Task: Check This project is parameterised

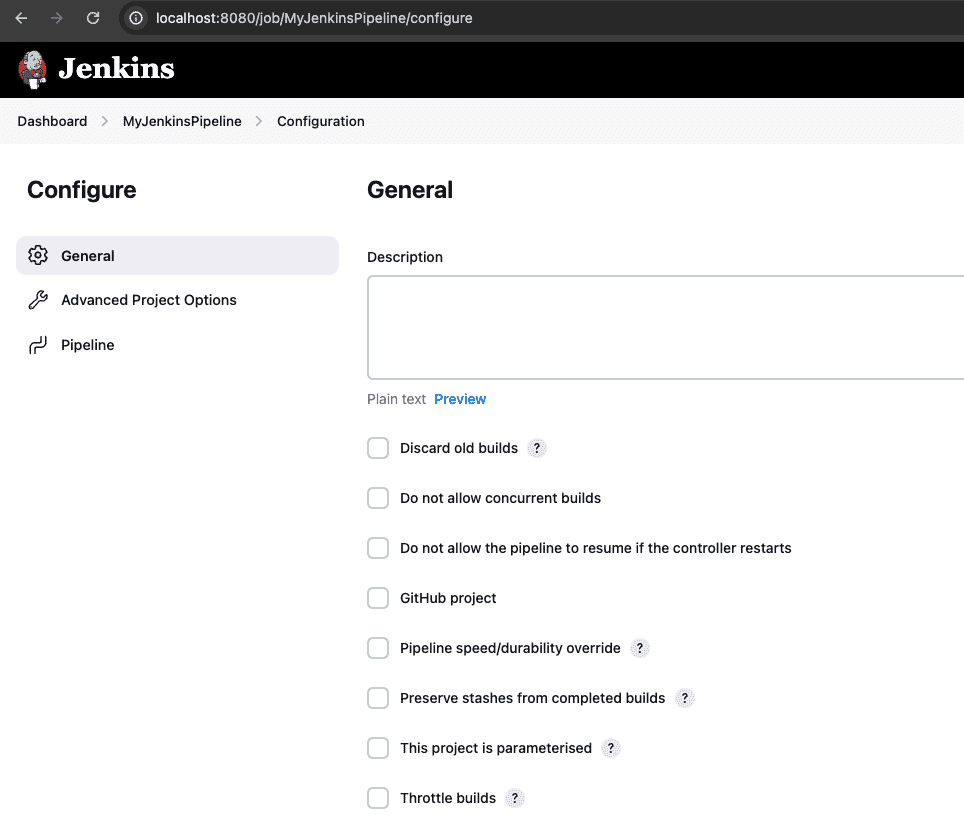Action: pyautogui.click(x=378, y=748)
